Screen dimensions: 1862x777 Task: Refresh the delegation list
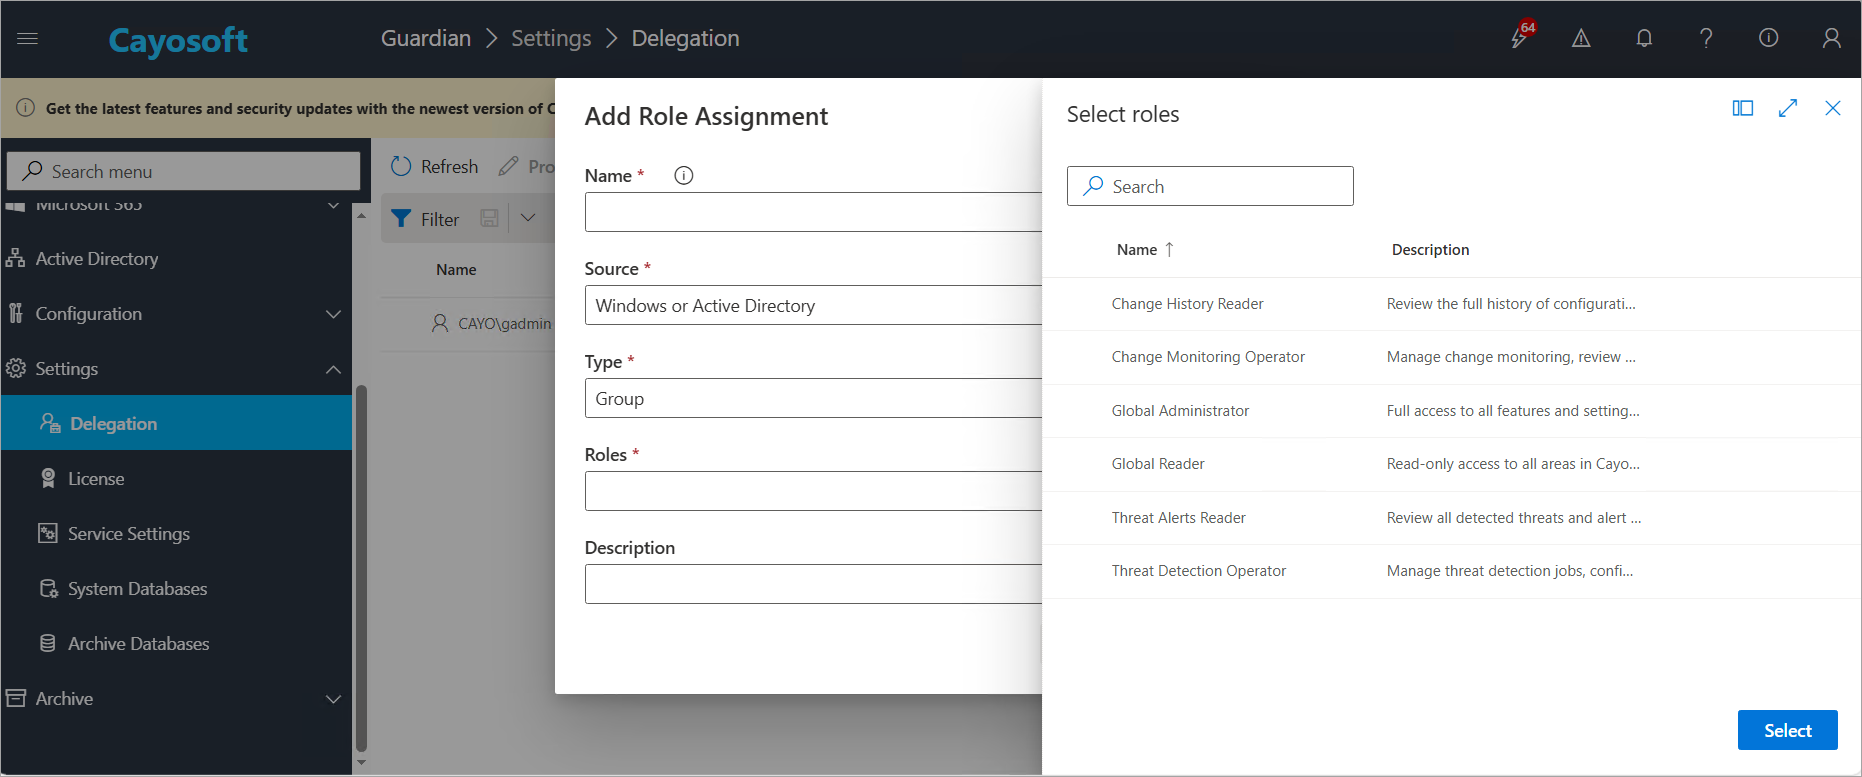pos(435,166)
